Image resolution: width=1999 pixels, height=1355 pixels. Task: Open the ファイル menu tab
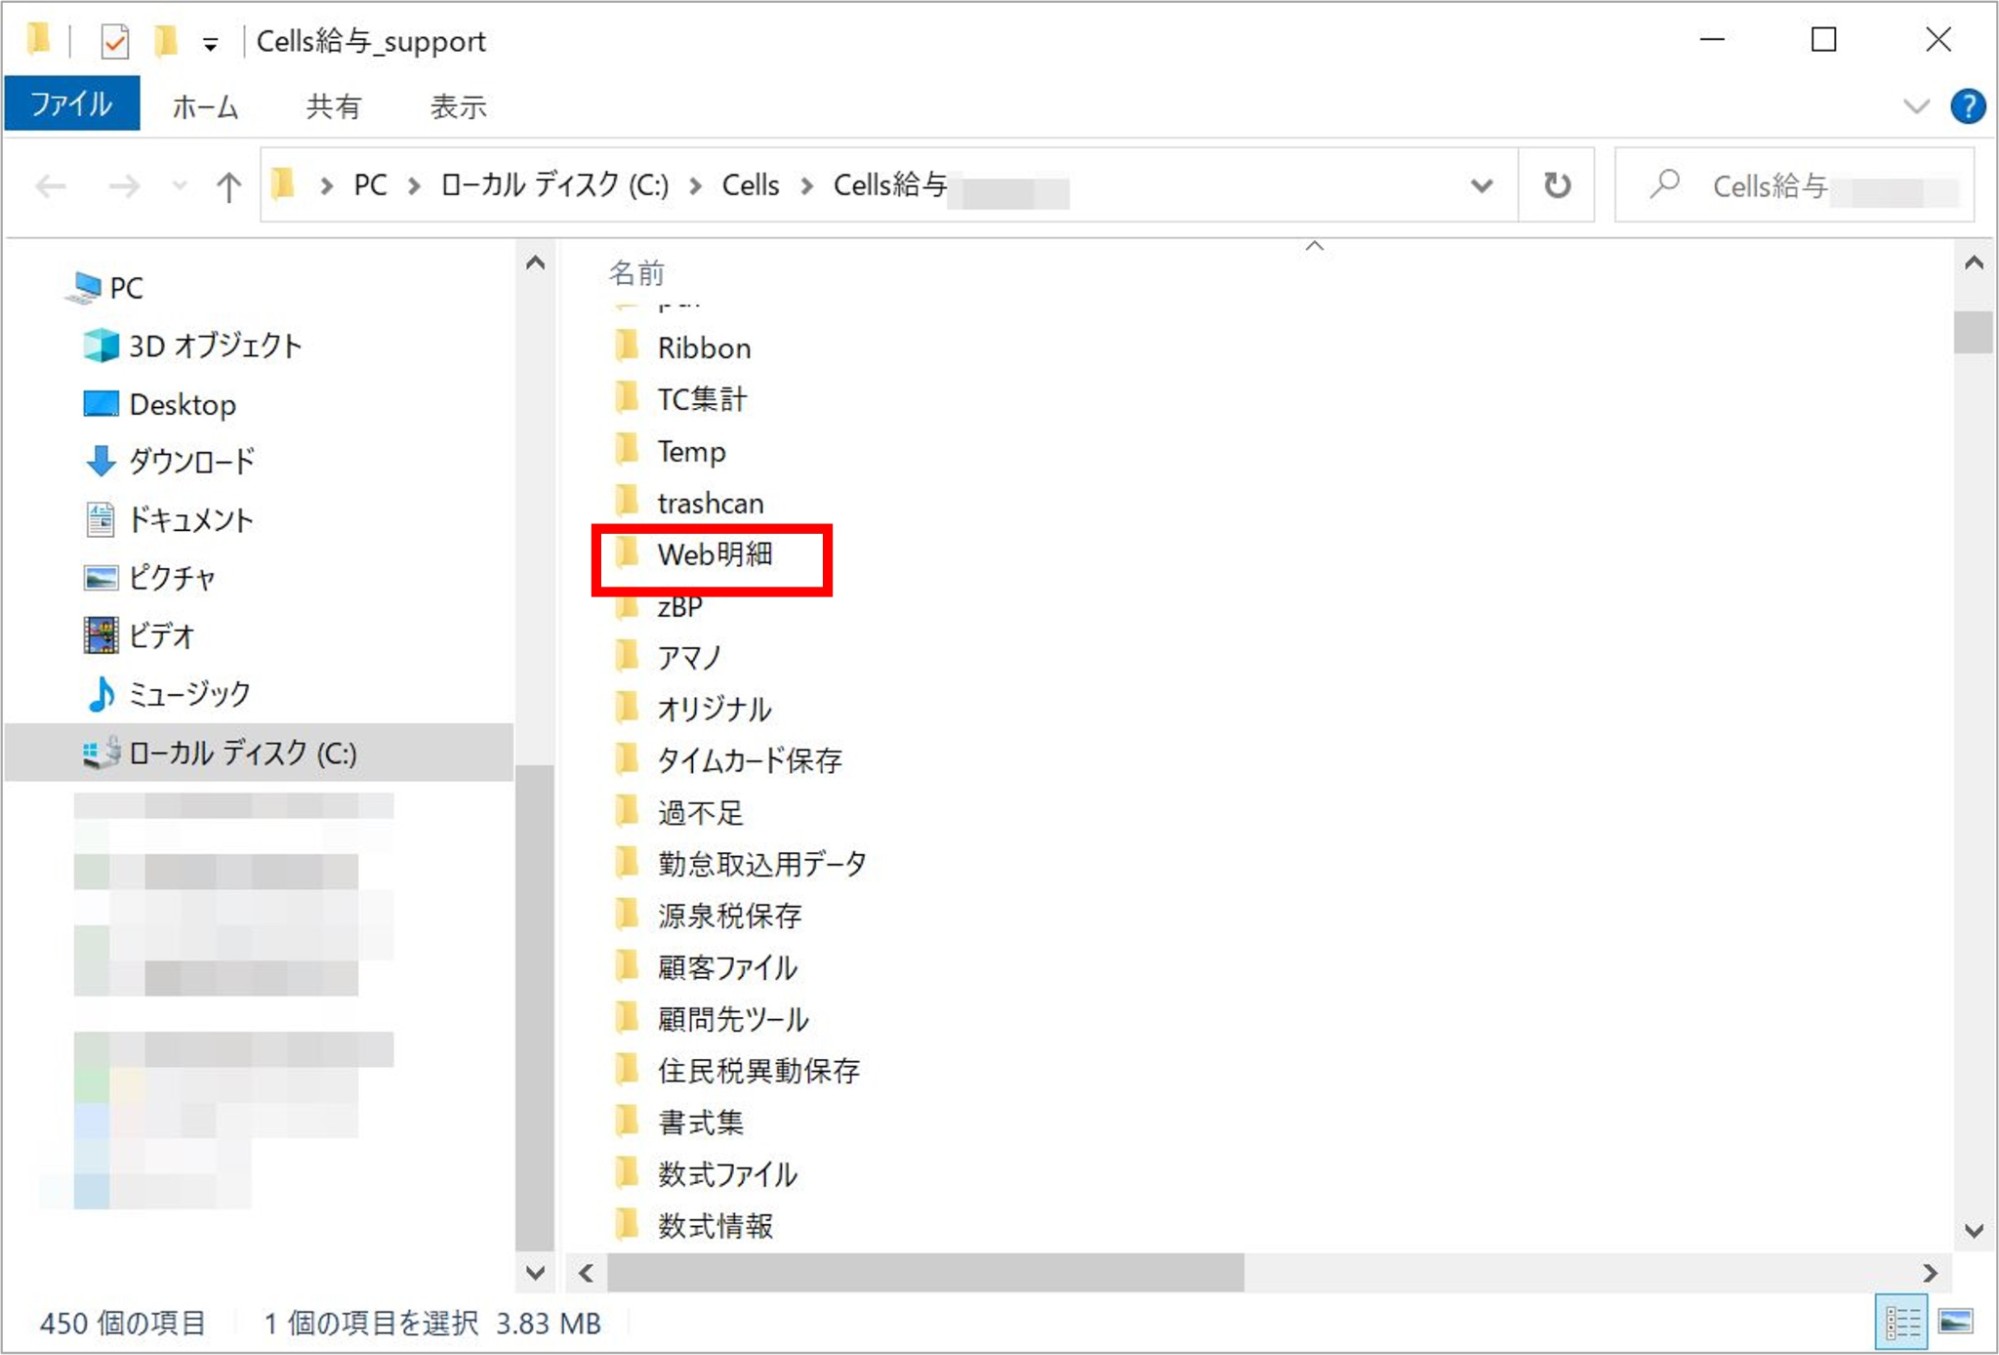71,105
